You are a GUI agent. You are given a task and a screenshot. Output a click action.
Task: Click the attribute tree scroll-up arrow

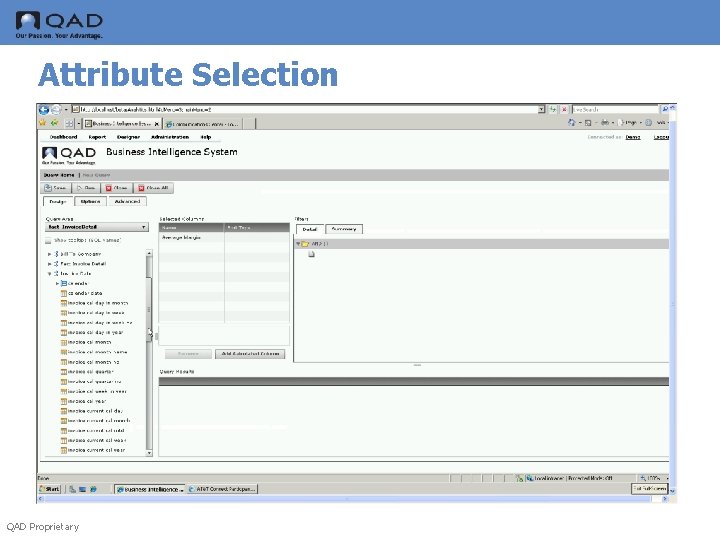[149, 253]
